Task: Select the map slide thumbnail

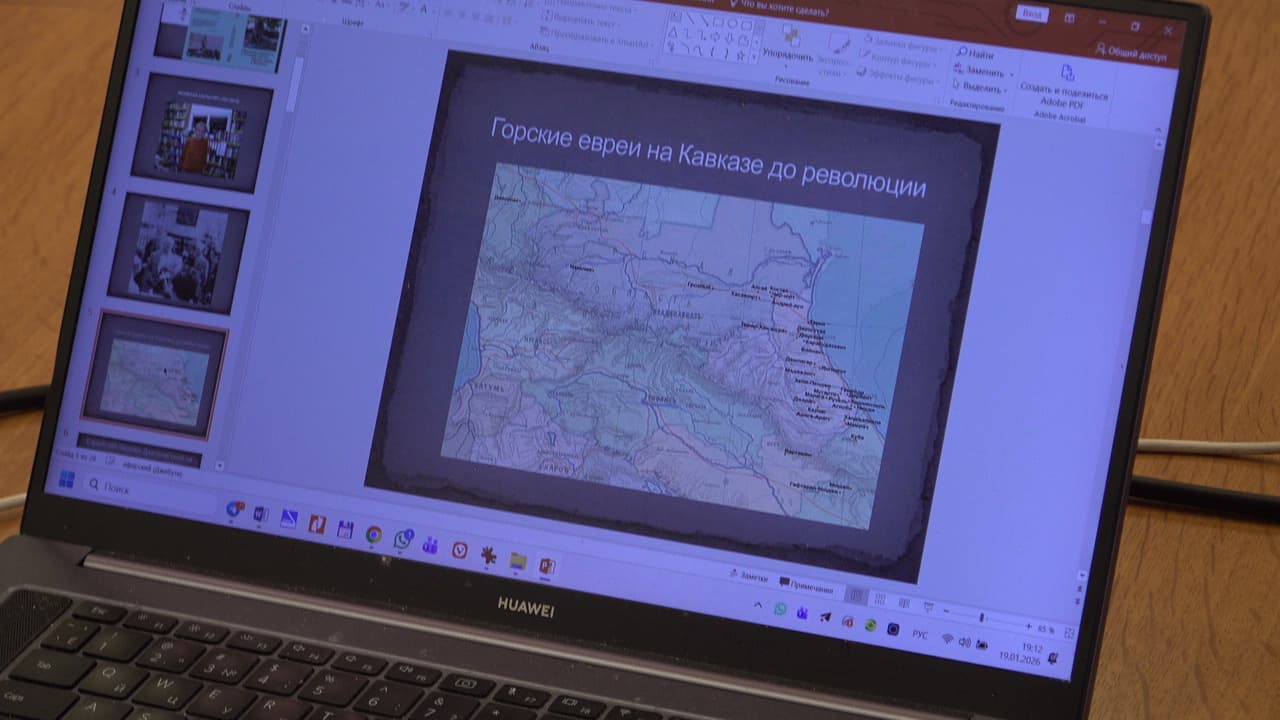Action: pyautogui.click(x=154, y=376)
